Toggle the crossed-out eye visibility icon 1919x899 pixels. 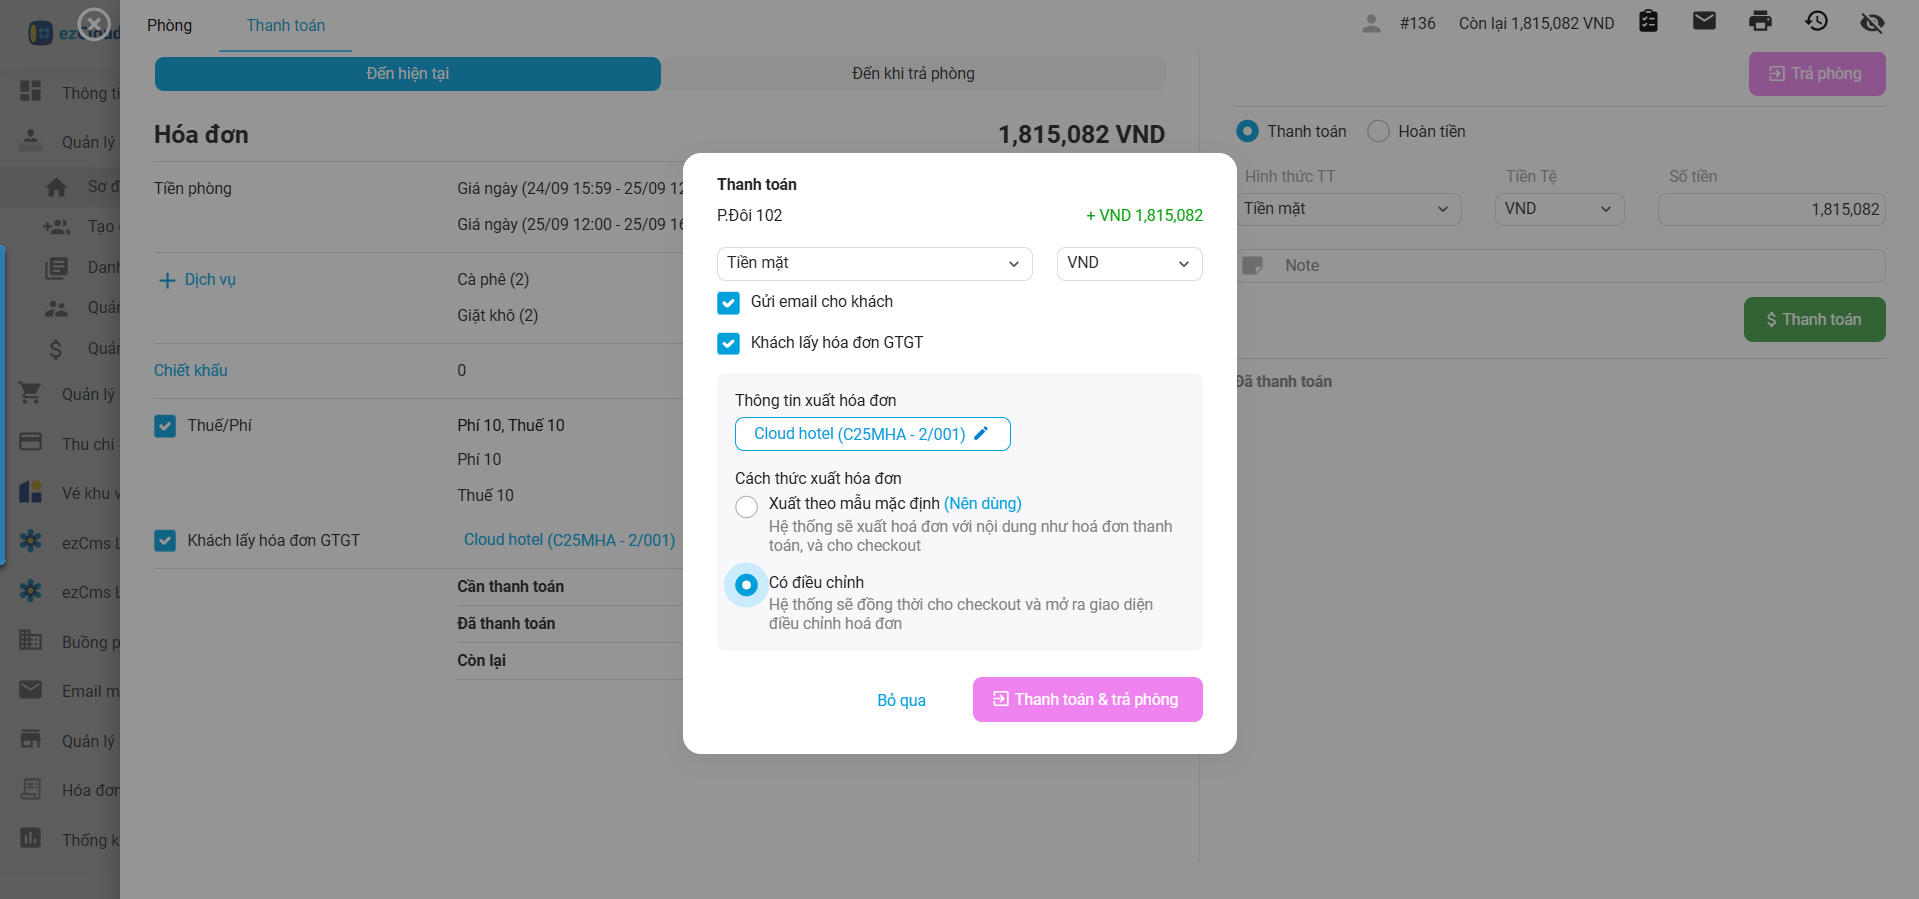click(1872, 22)
